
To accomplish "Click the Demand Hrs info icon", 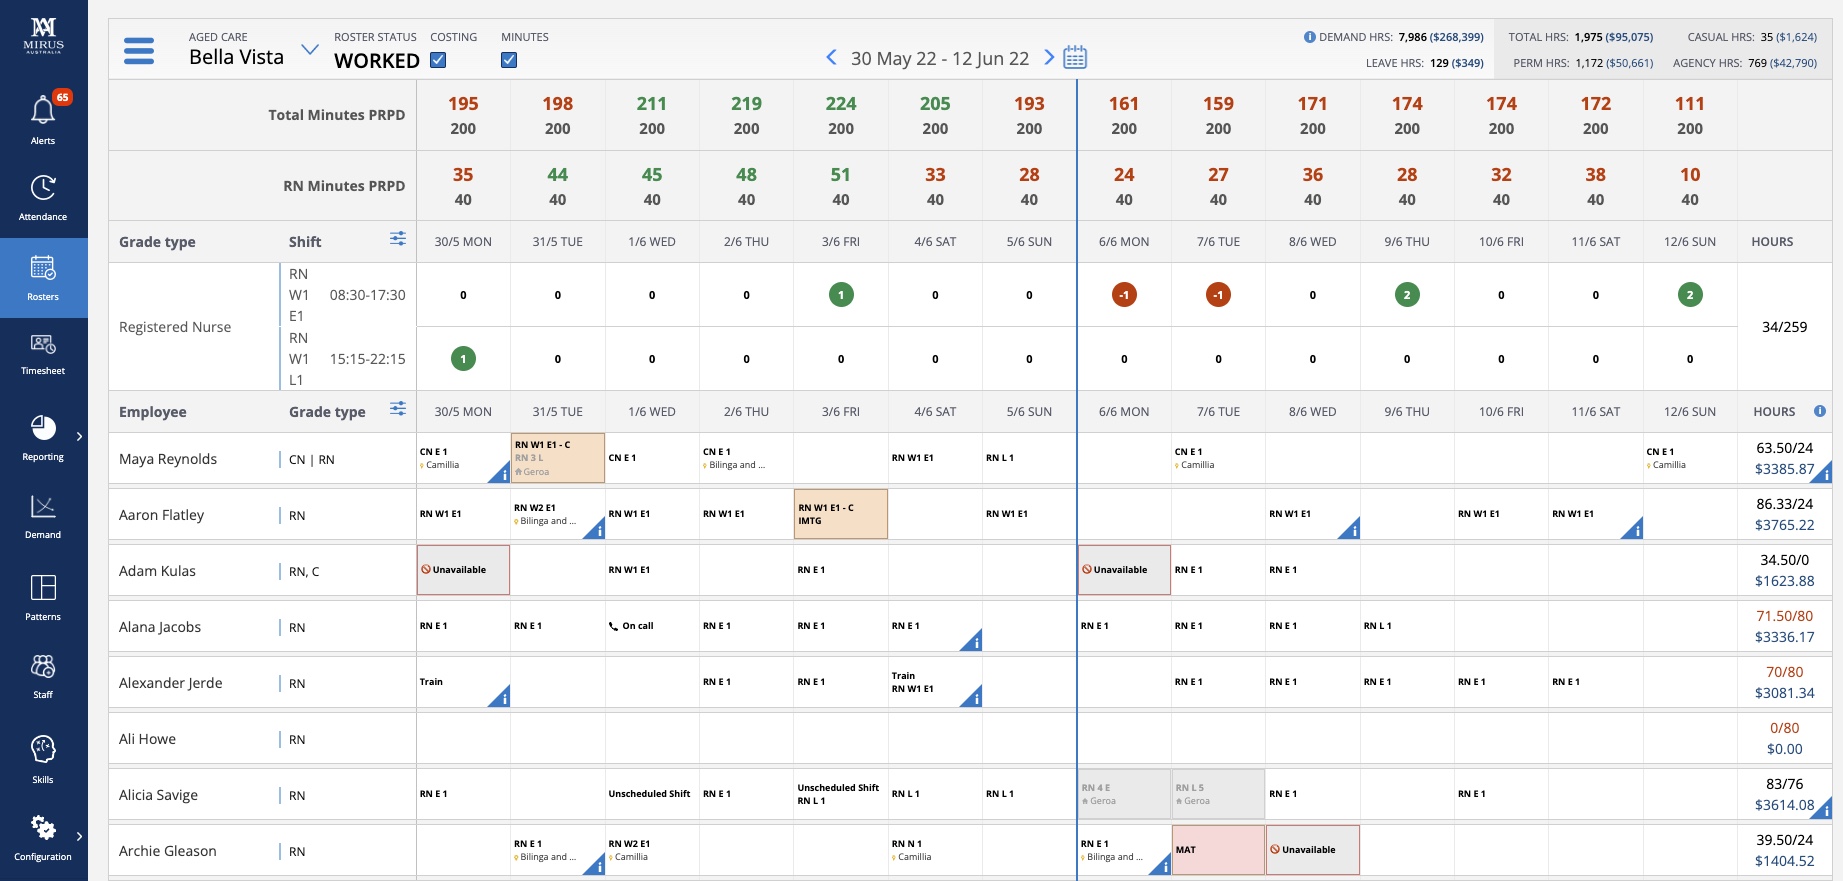I will pos(1309,37).
